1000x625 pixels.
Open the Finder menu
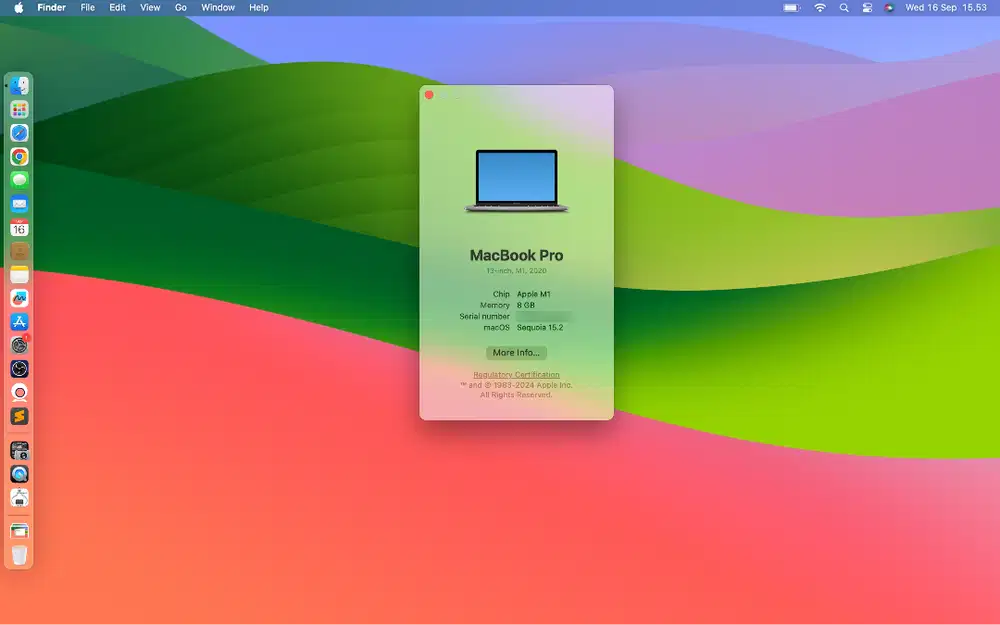coord(52,8)
